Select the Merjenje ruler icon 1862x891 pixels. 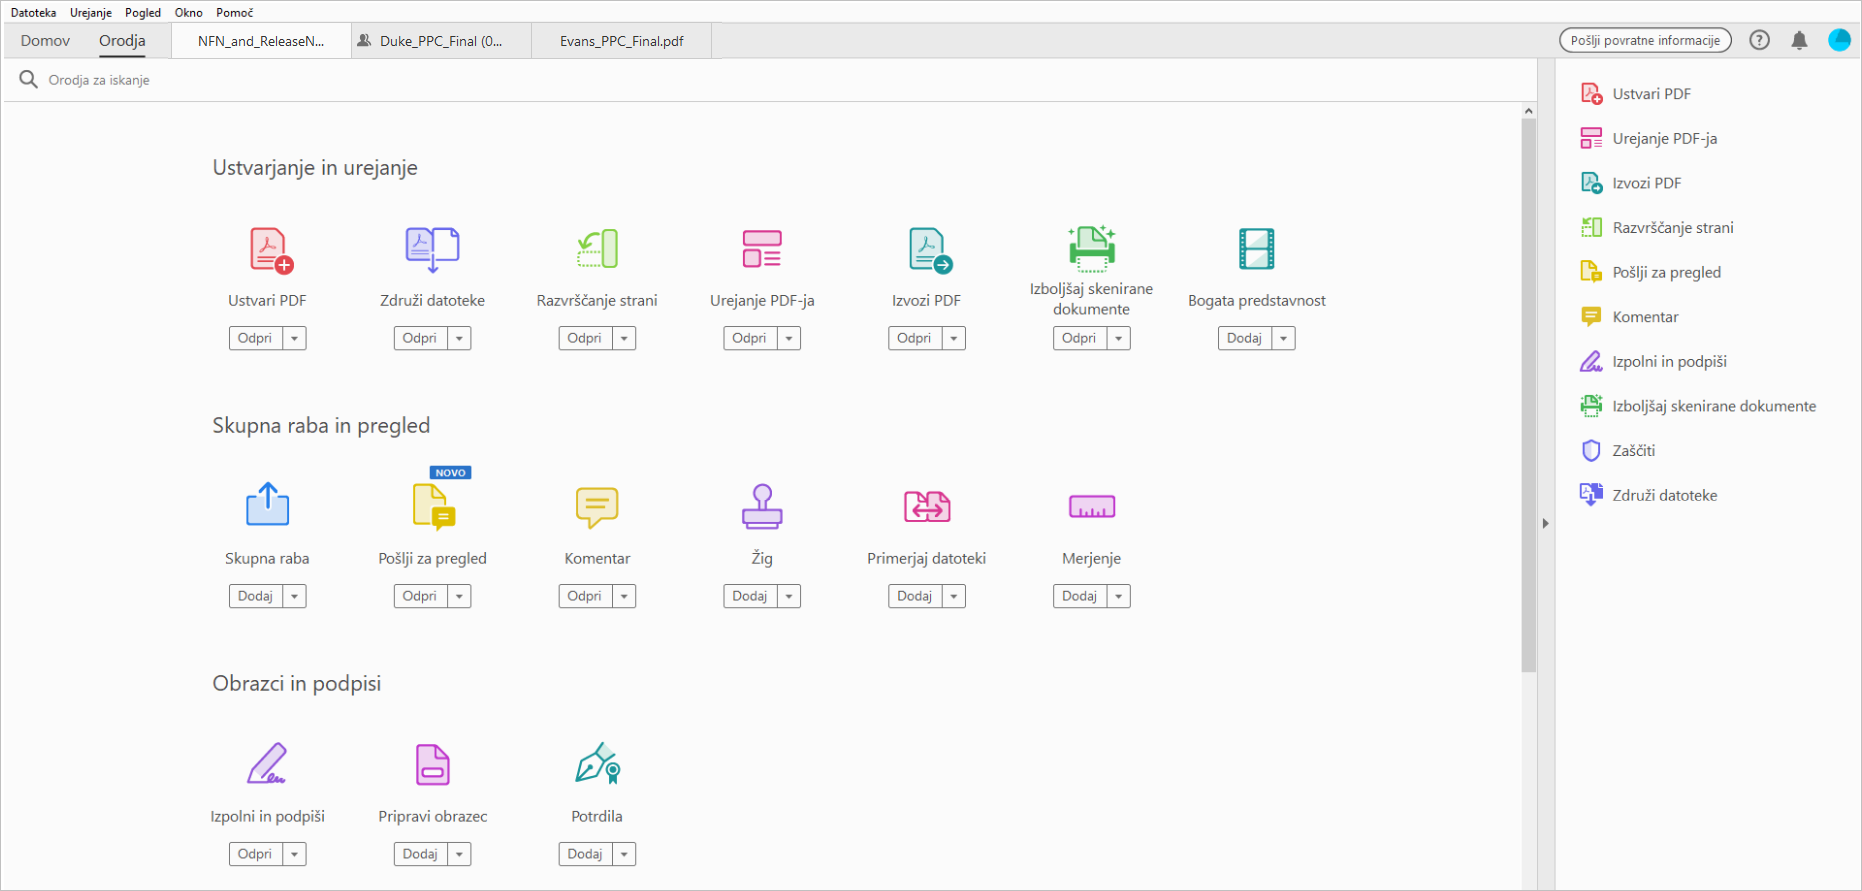1092,507
